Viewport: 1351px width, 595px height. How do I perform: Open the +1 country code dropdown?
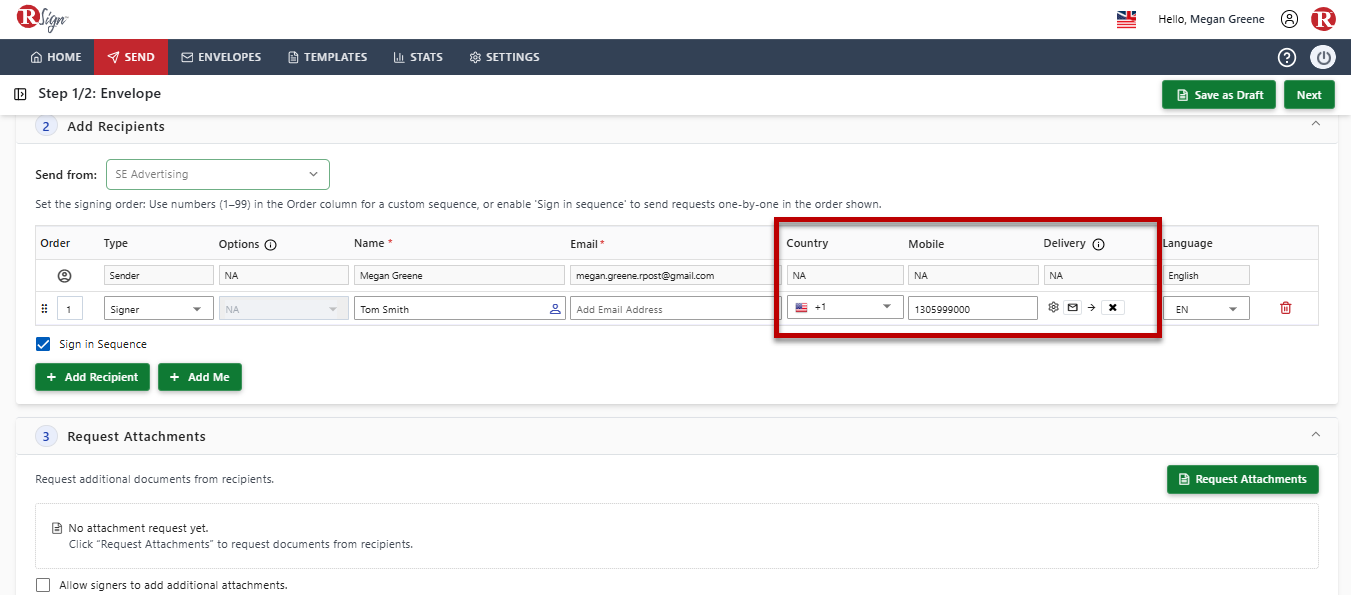coord(845,307)
